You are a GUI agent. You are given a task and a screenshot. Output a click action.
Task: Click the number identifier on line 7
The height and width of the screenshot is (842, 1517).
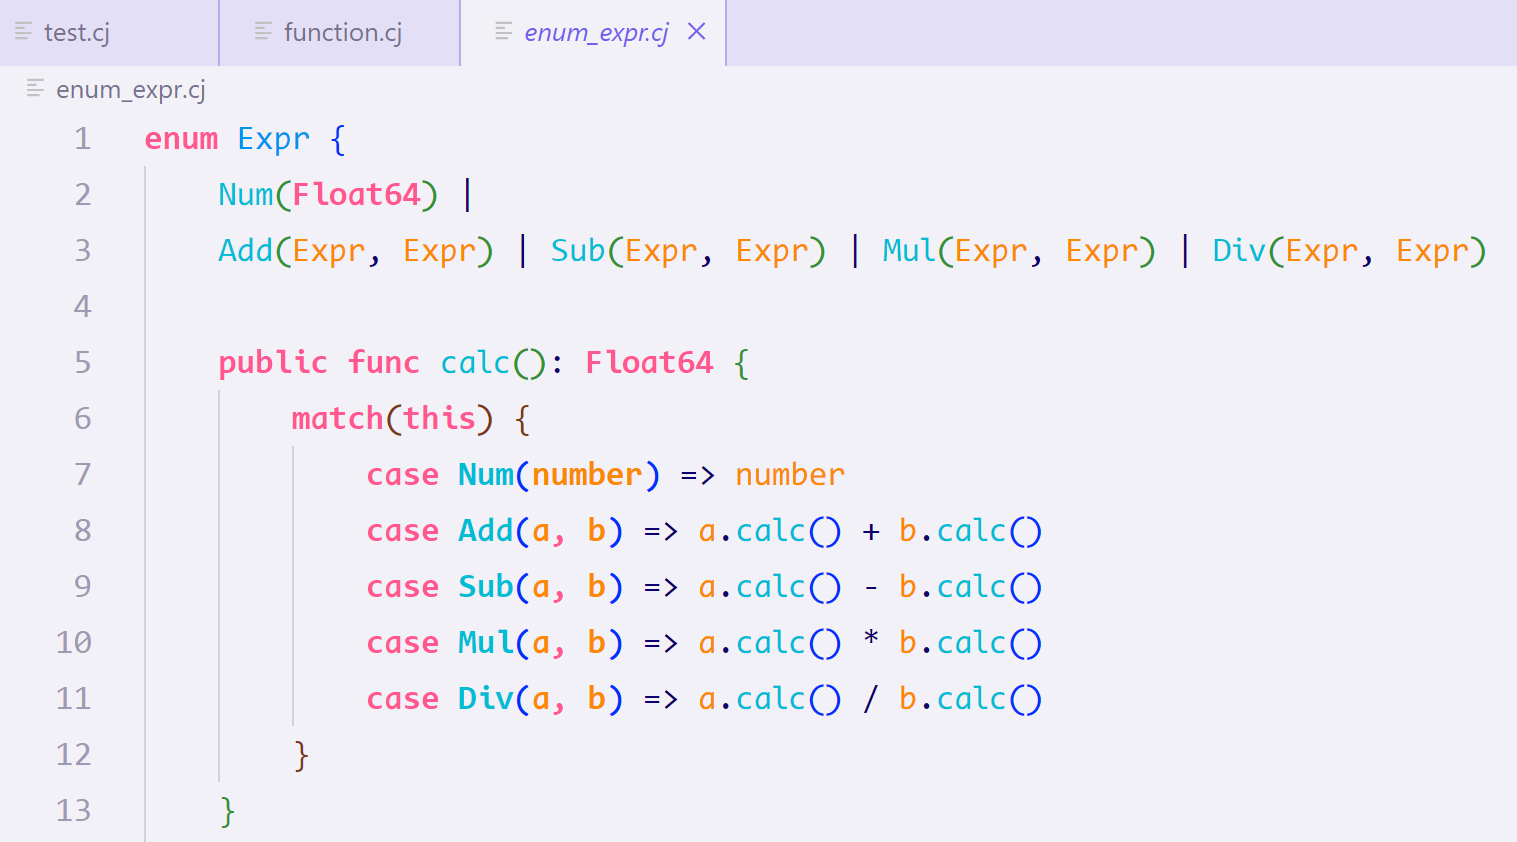(789, 474)
